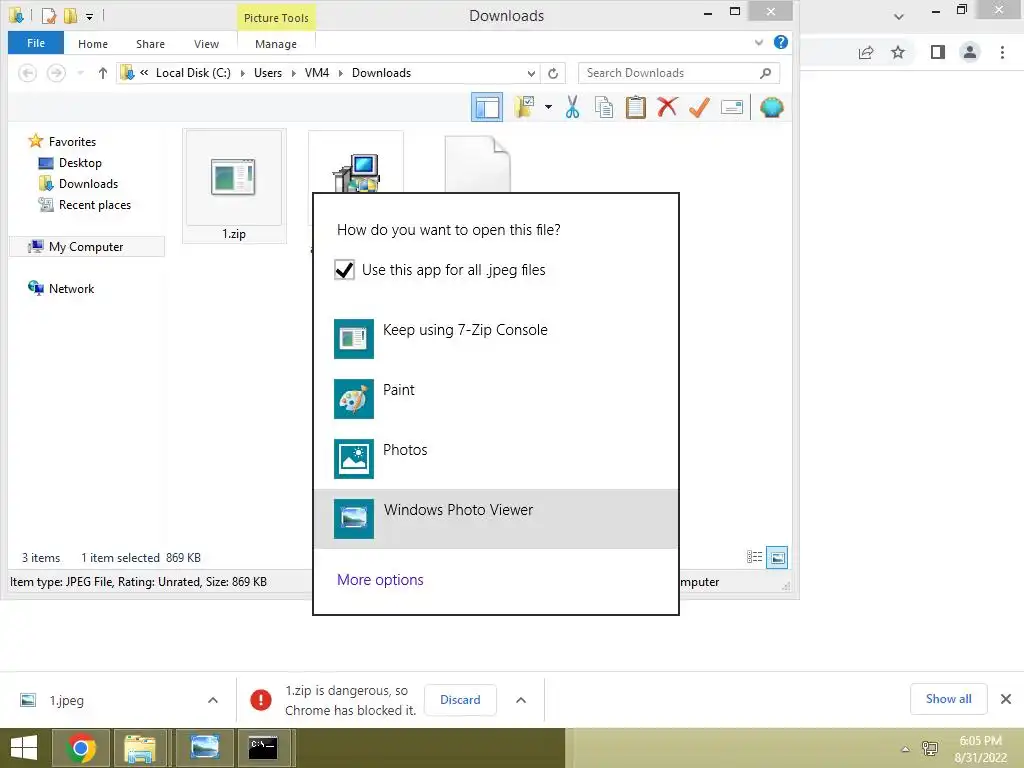1024x768 pixels.
Task: Open Photo Viewer taskbar icon
Action: click(x=204, y=748)
